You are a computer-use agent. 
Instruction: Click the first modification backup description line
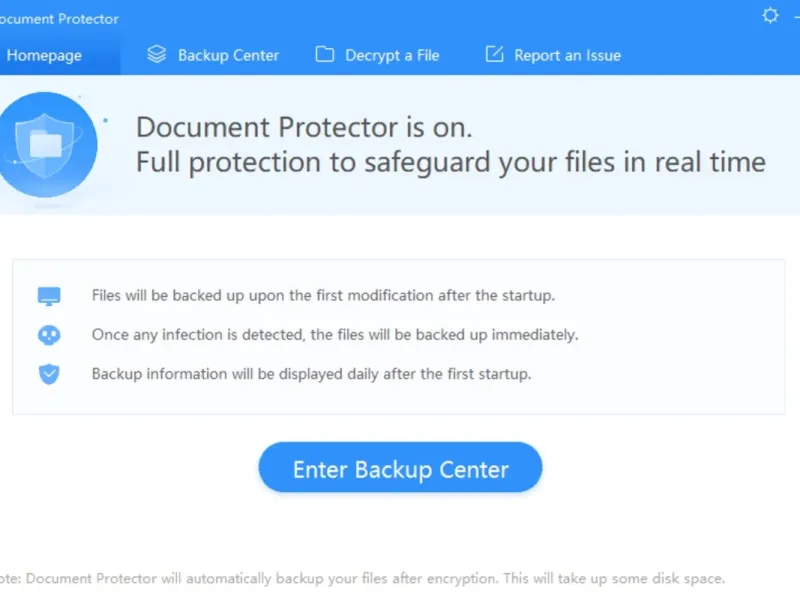point(322,296)
